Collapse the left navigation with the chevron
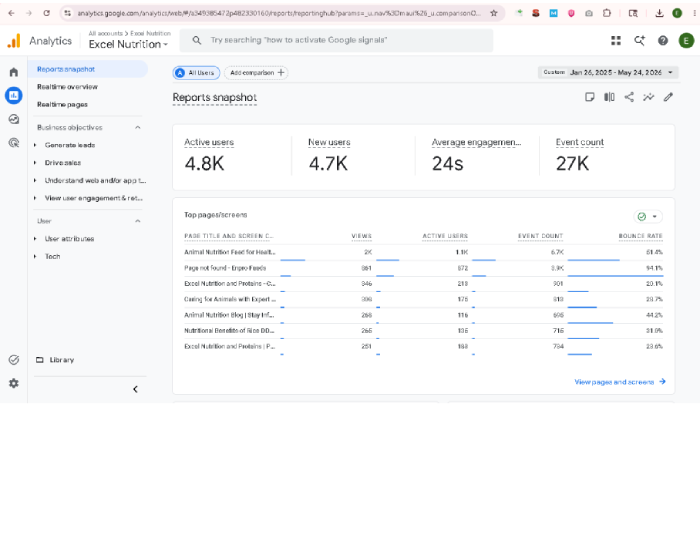Image resolution: width=700 pixels, height=560 pixels. [135, 389]
